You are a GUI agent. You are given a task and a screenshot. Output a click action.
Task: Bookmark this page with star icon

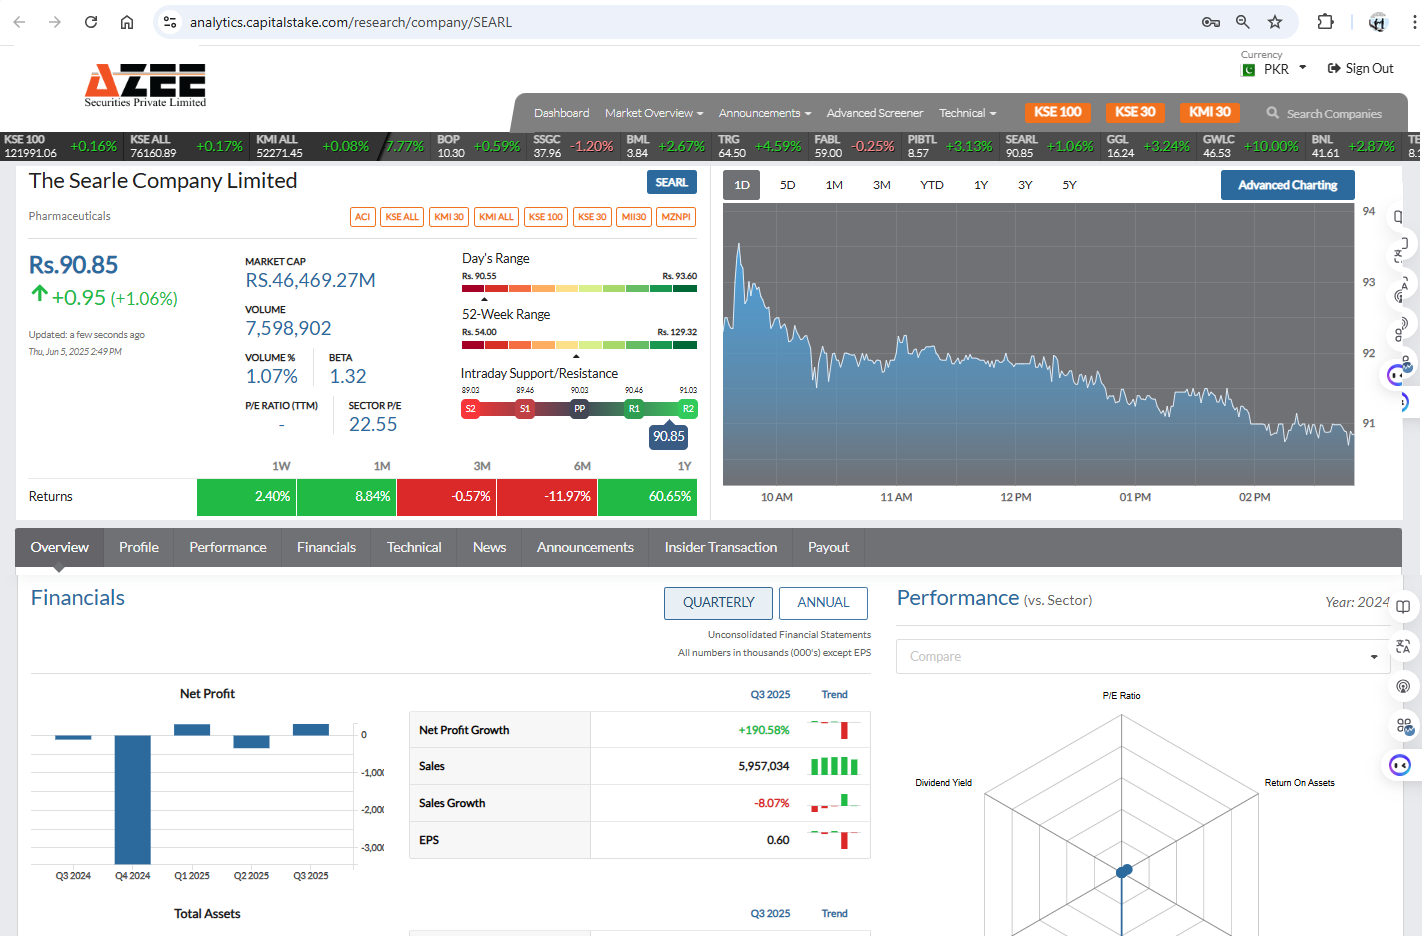tap(1275, 22)
